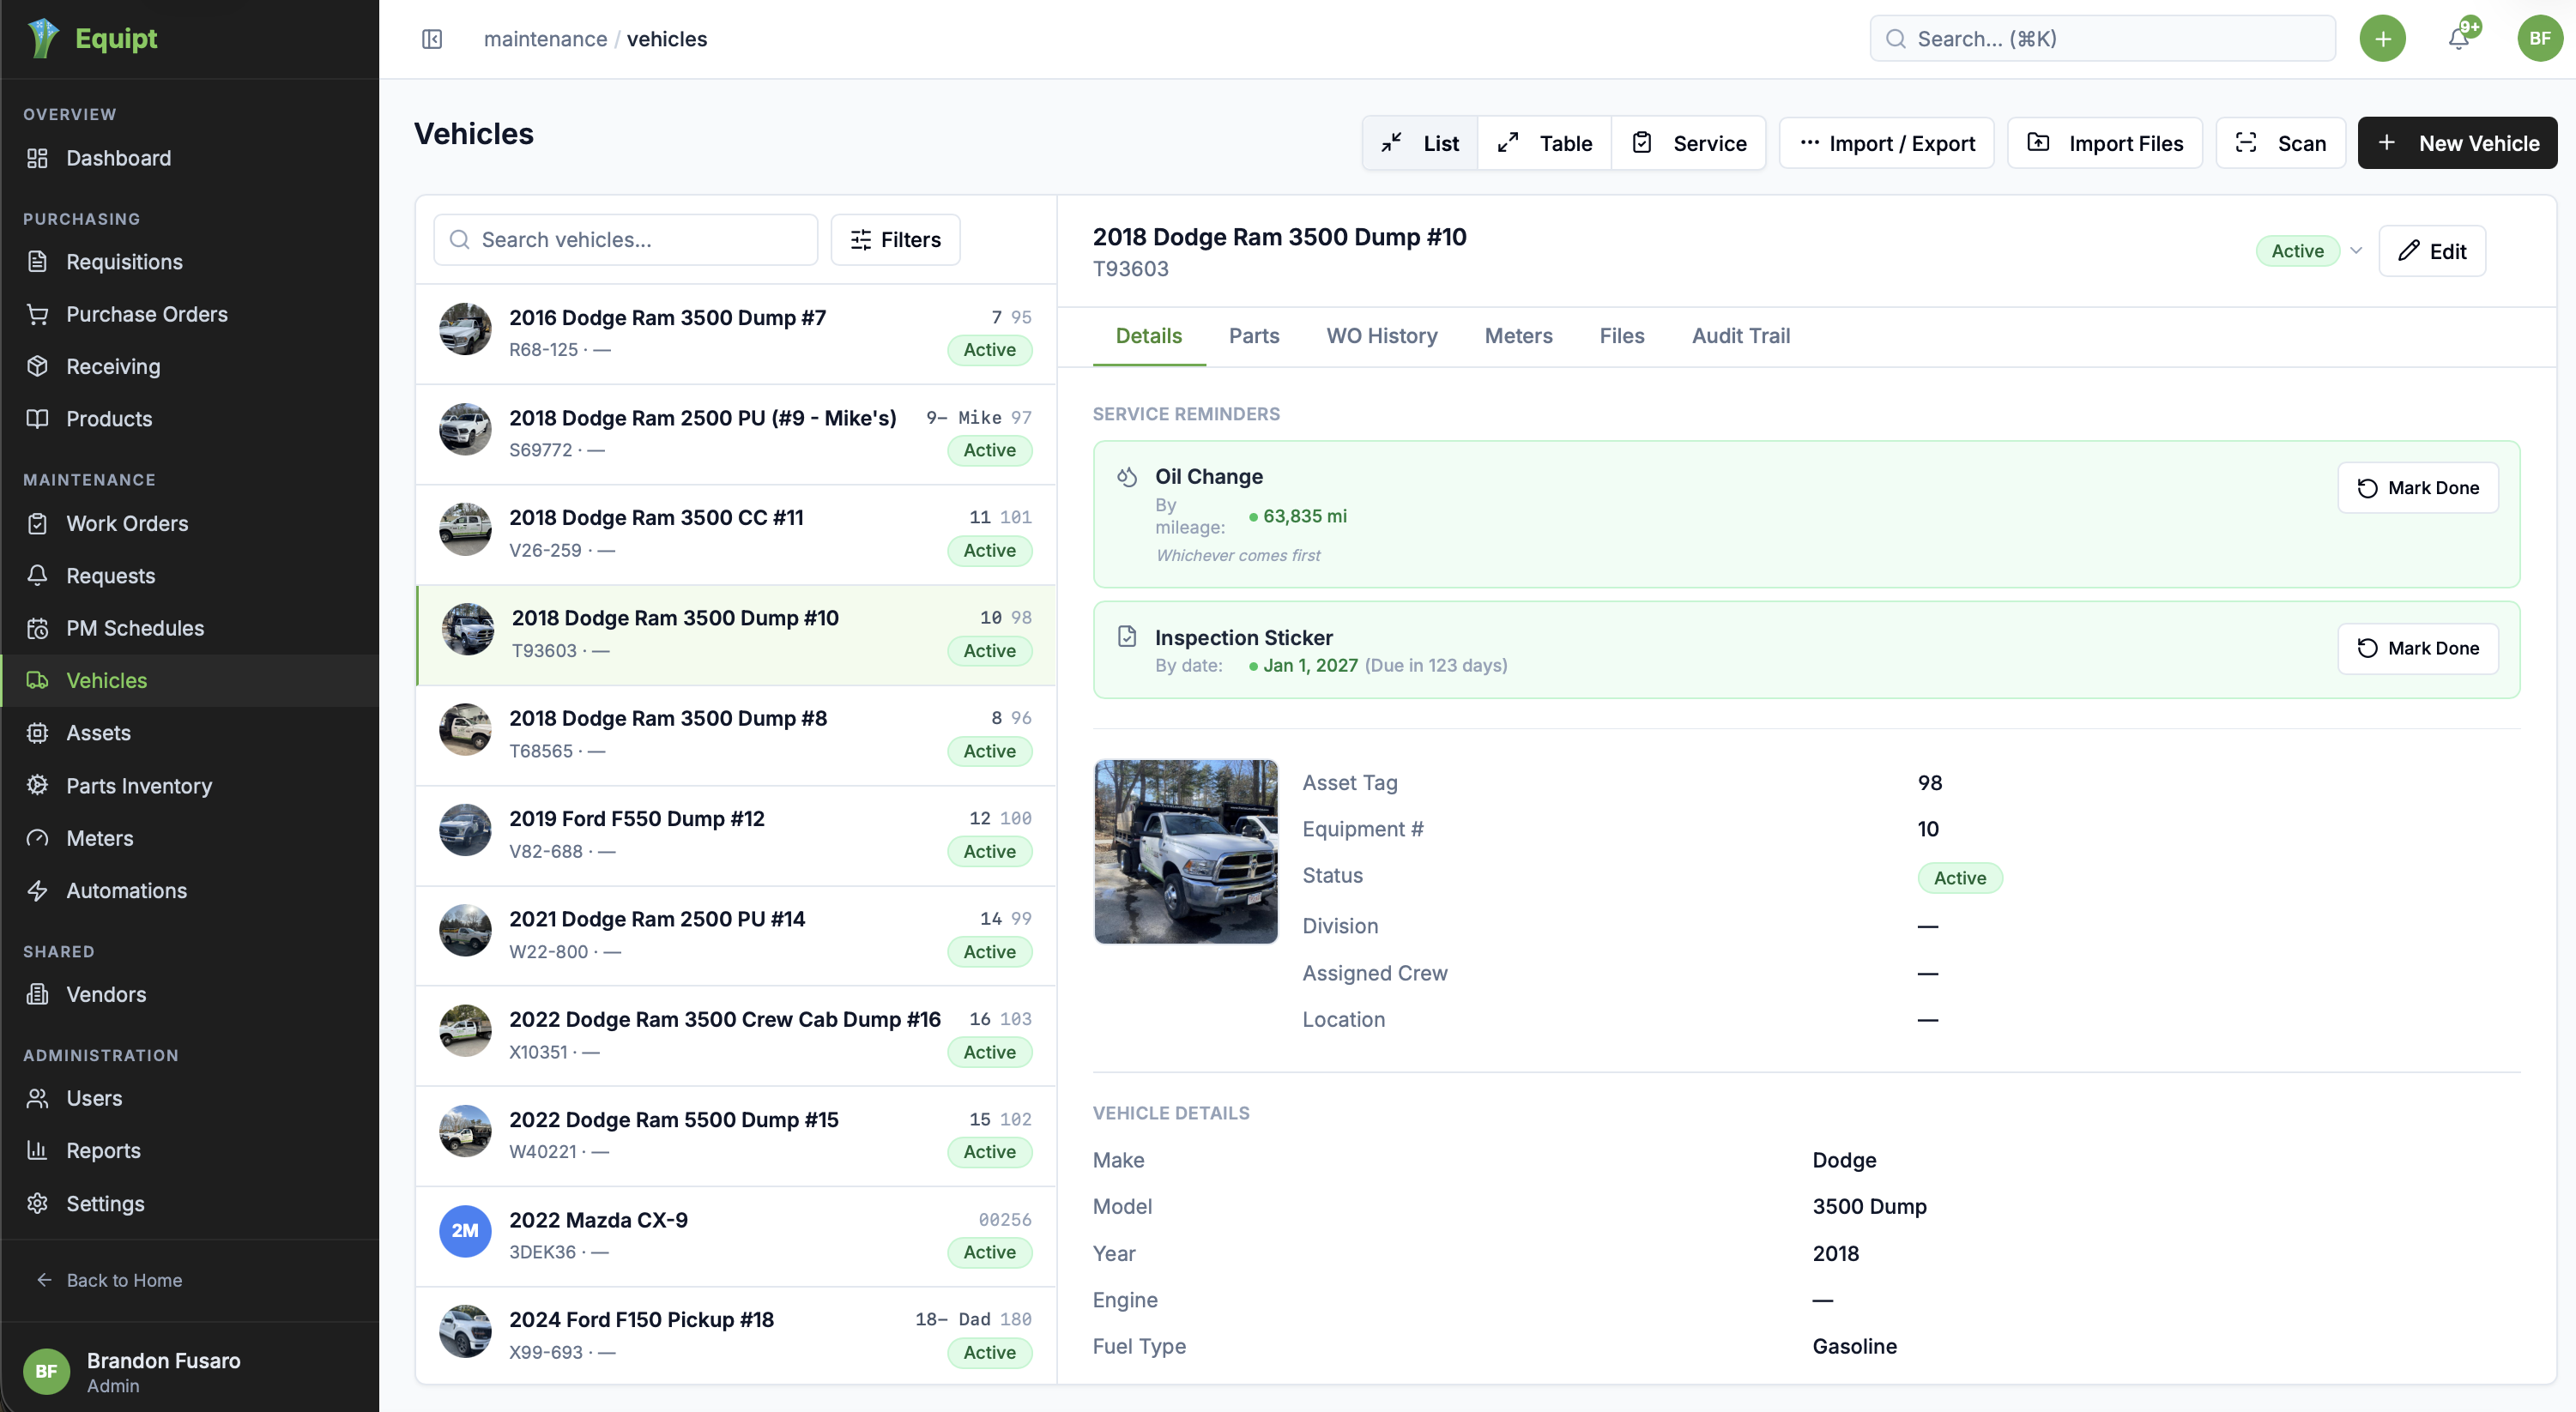The height and width of the screenshot is (1412, 2576).
Task: Switch to the Files tab
Action: [1622, 336]
